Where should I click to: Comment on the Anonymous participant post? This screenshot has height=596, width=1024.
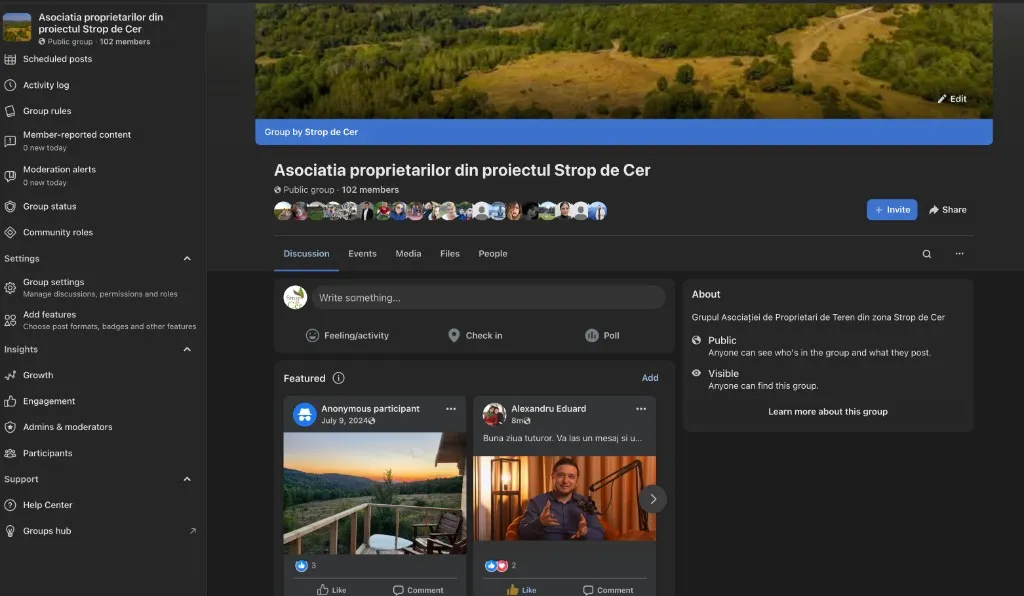click(x=418, y=590)
